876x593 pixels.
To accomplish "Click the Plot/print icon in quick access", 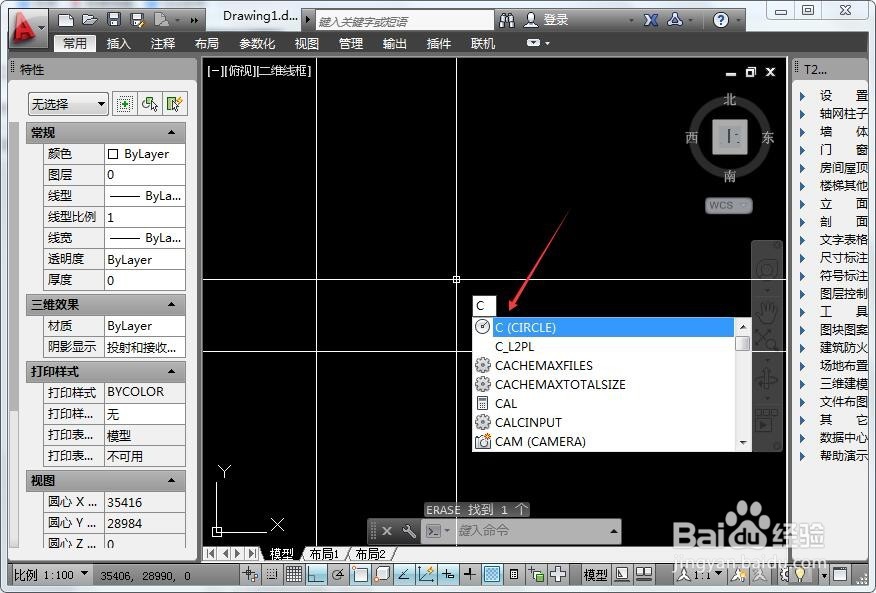I will [x=161, y=20].
